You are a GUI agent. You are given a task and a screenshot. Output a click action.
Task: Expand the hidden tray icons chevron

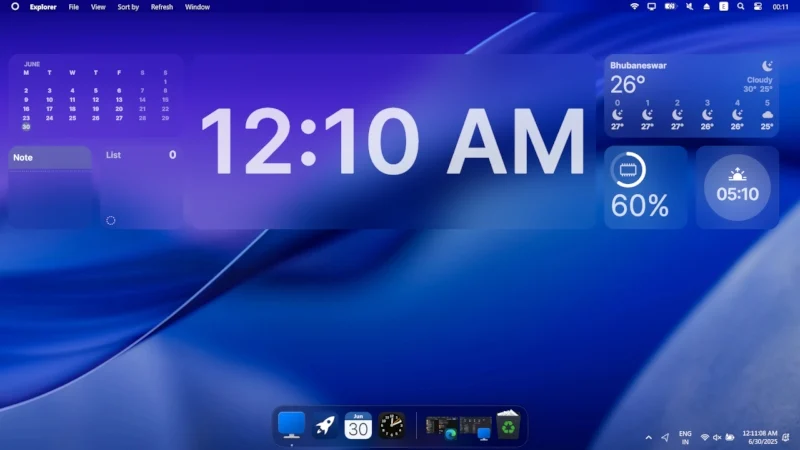[648, 437]
